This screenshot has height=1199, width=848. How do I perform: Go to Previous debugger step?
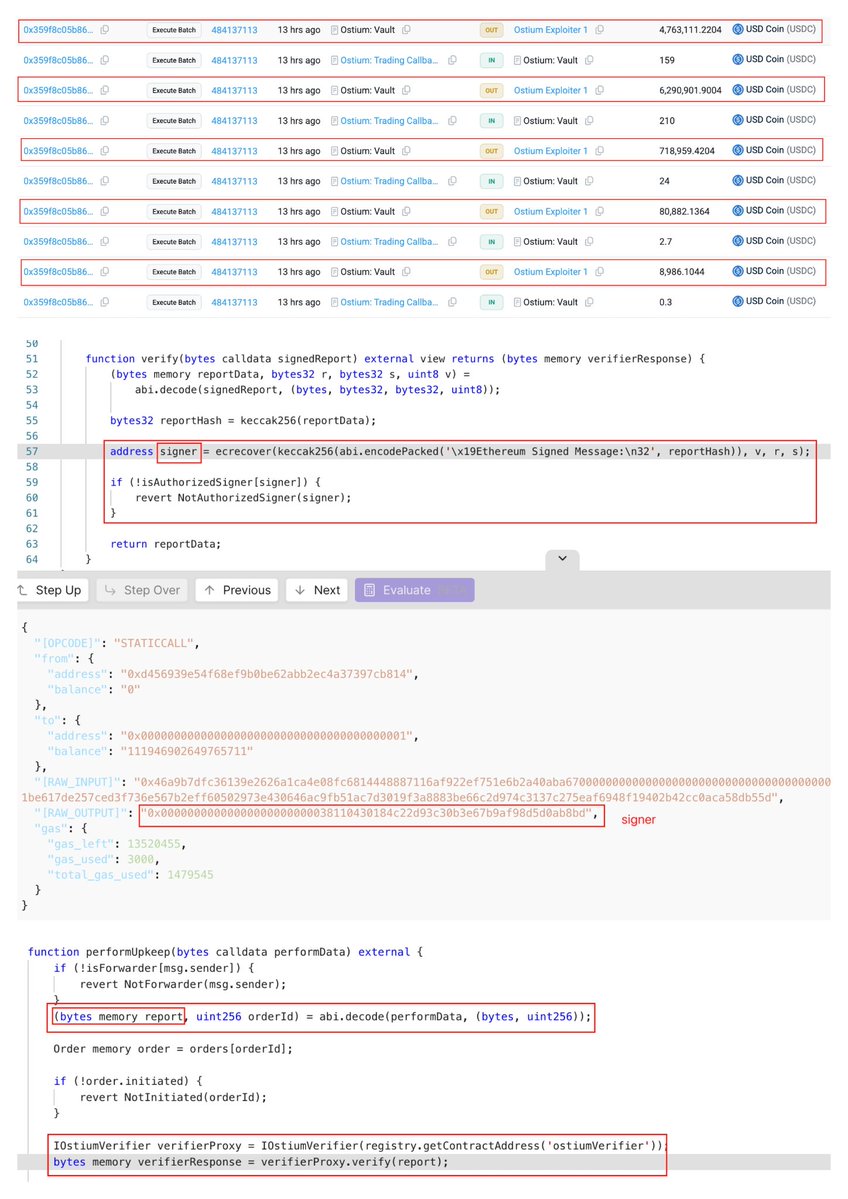point(237,590)
